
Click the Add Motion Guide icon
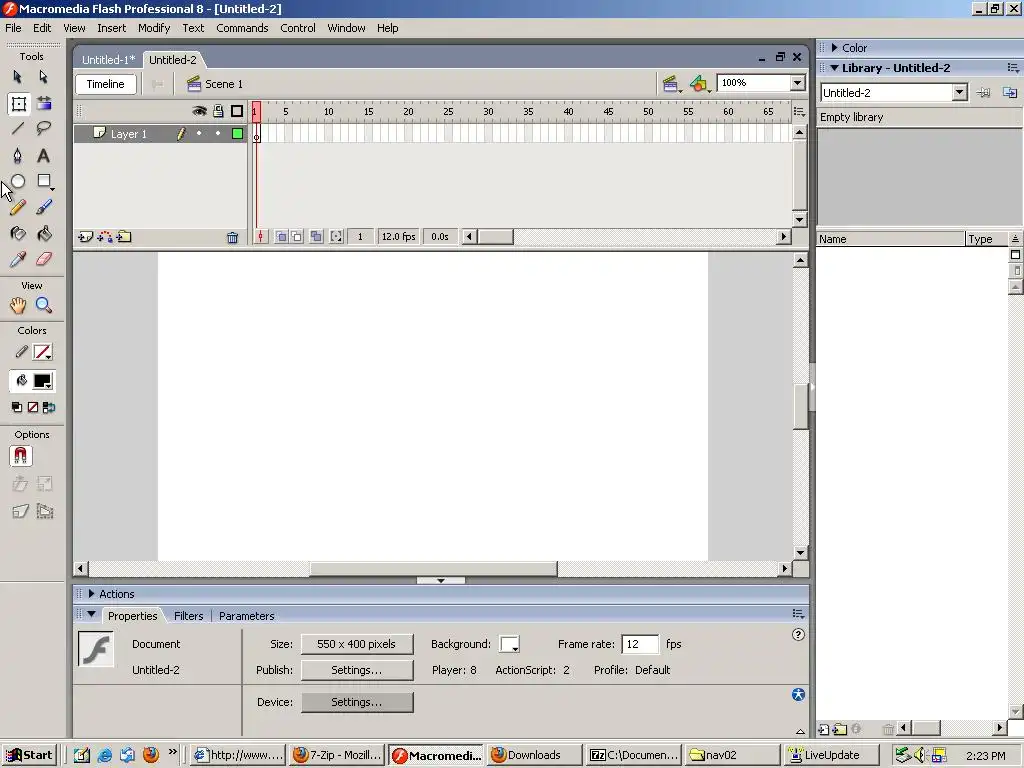point(104,237)
